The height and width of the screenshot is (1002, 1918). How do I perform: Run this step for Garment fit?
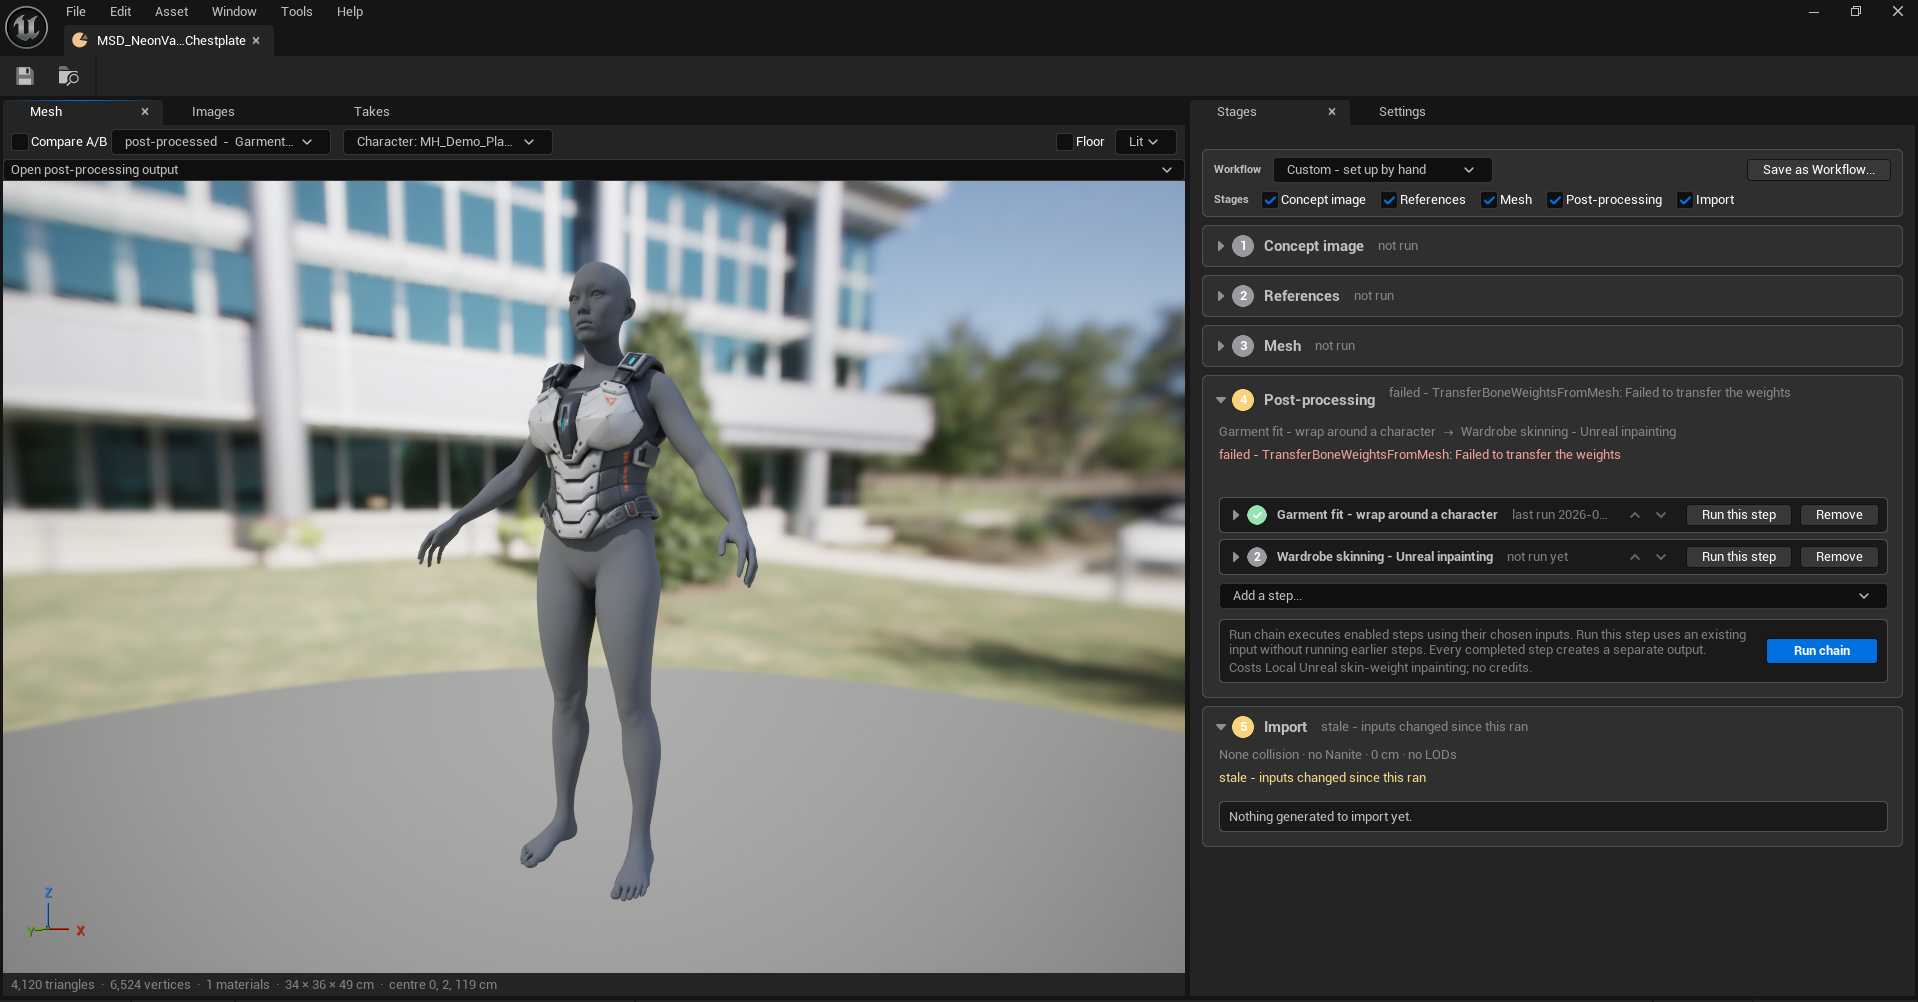[x=1739, y=515]
